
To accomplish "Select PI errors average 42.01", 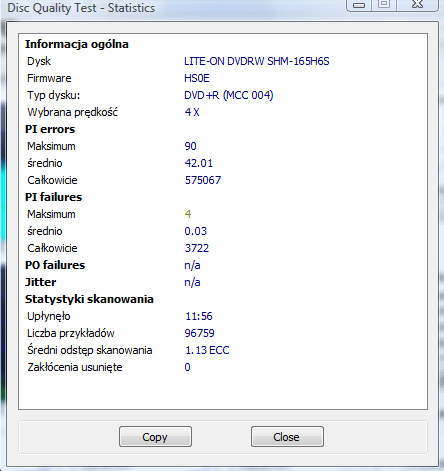I will pyautogui.click(x=199, y=163).
